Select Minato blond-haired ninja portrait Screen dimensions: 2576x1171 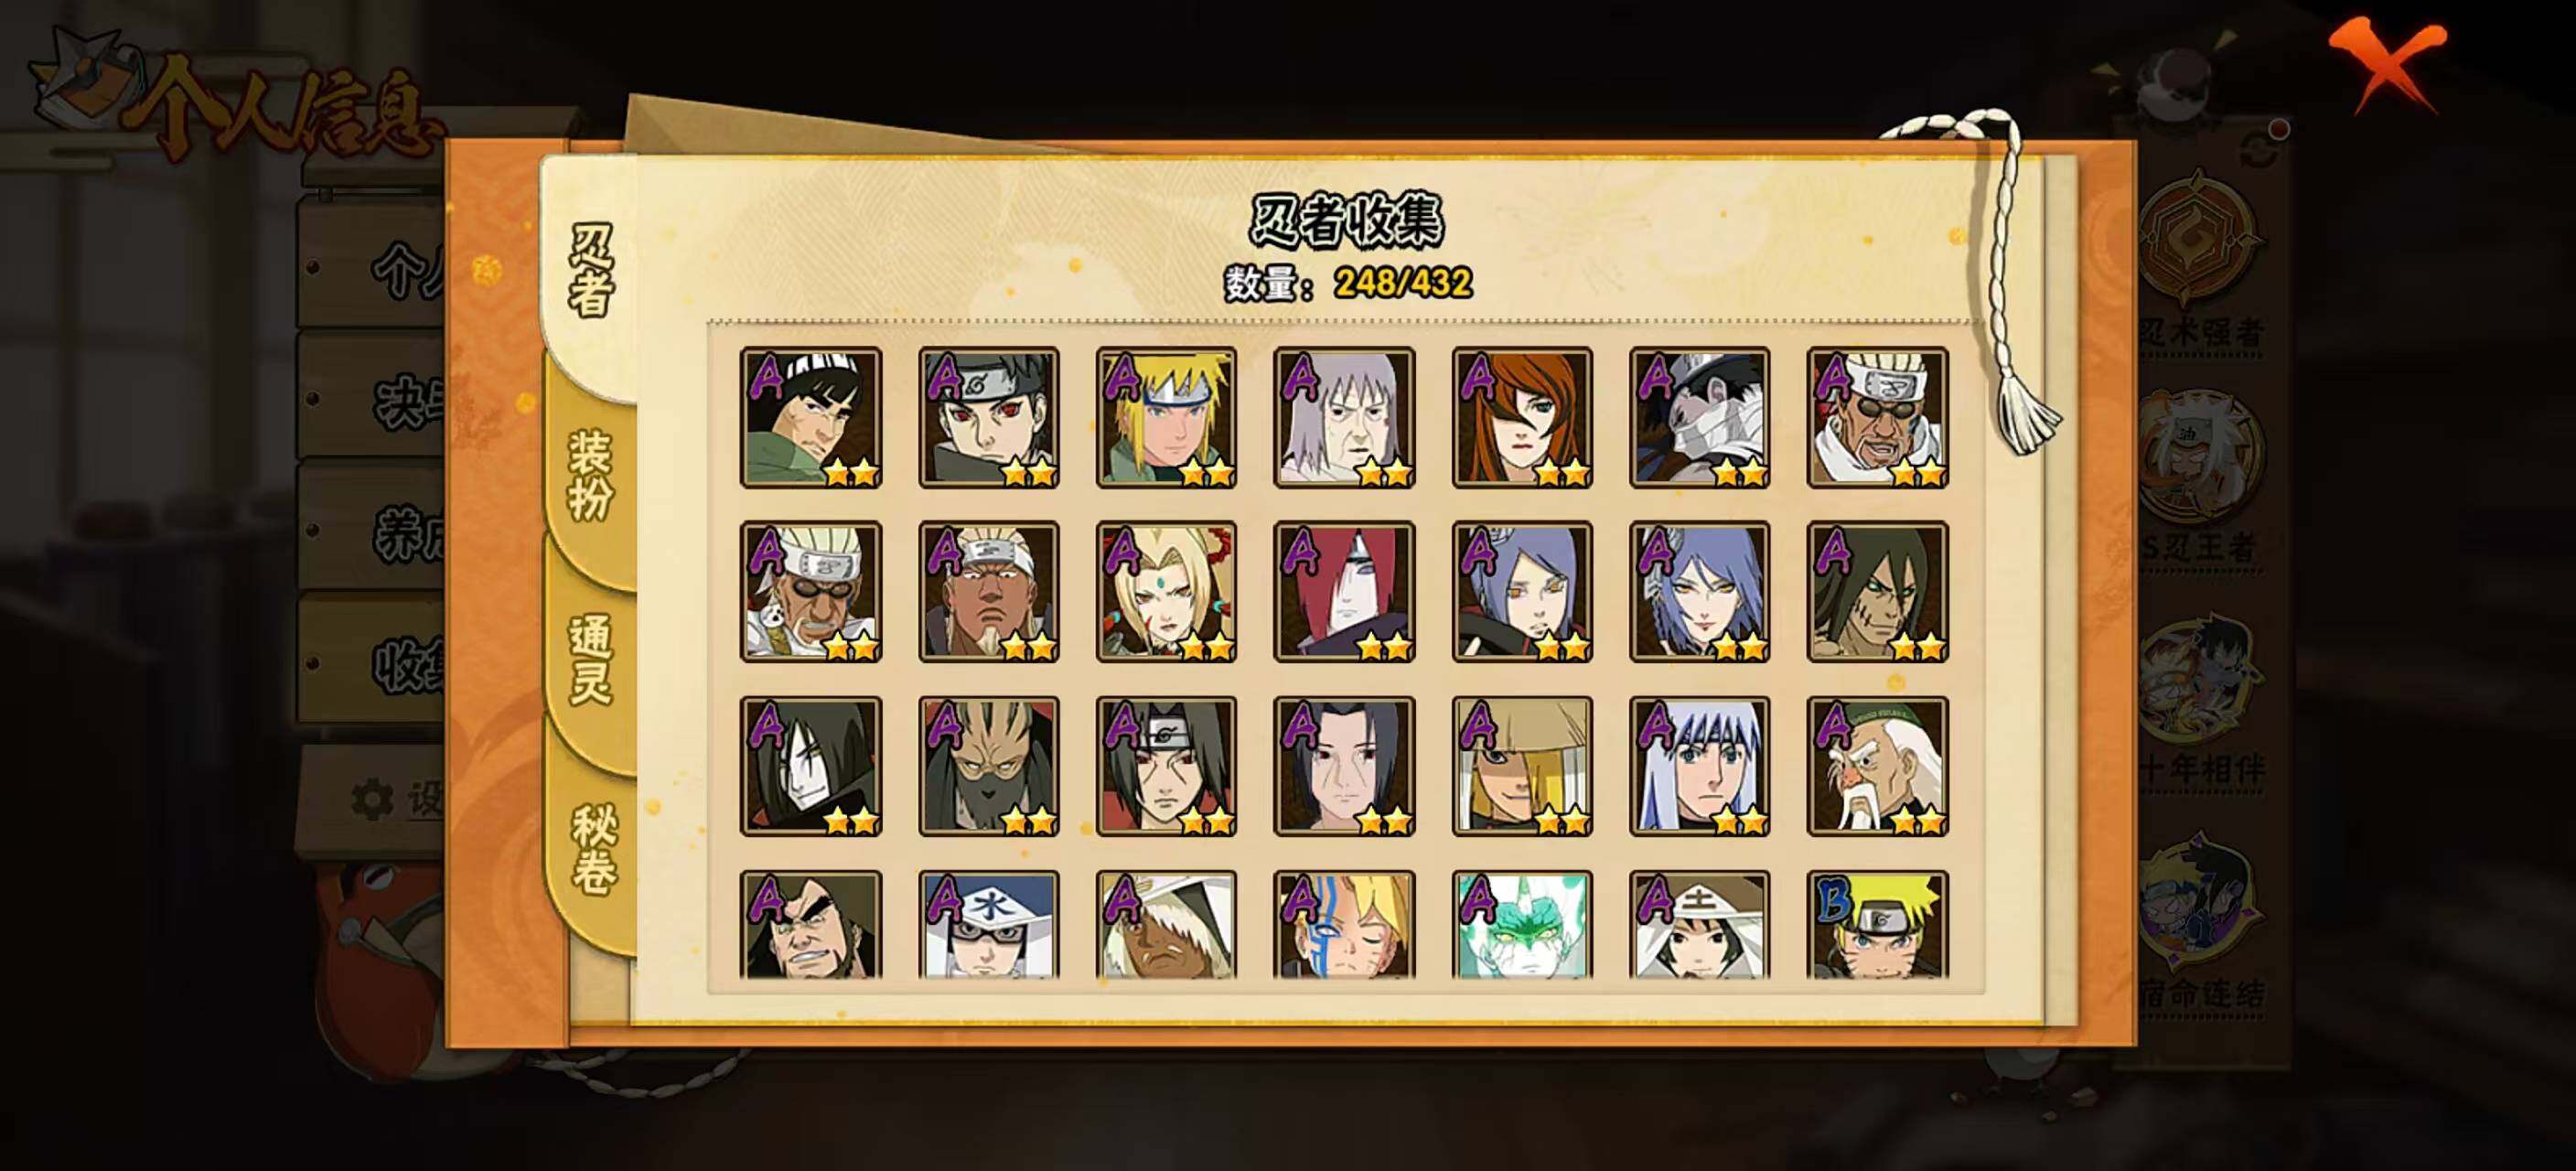coord(1166,417)
